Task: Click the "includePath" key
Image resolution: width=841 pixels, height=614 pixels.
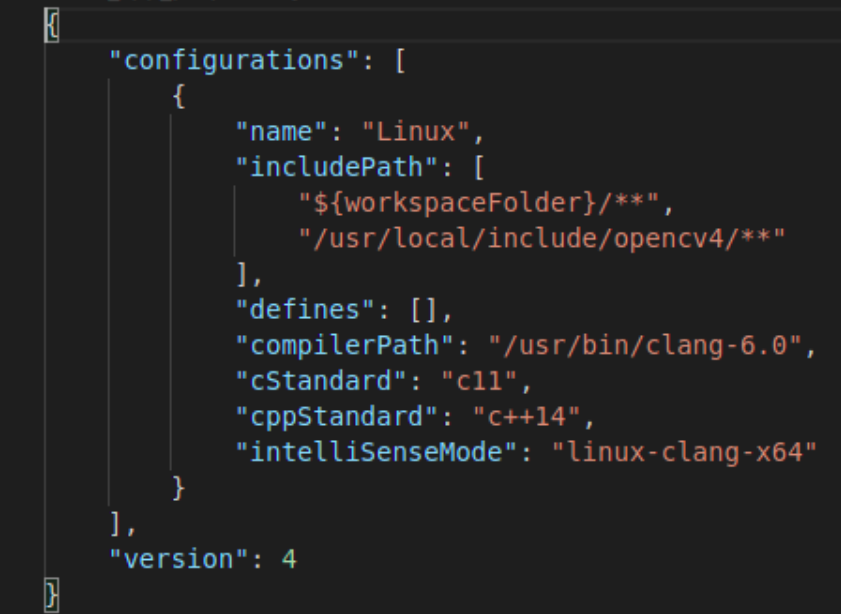Action: coord(337,167)
